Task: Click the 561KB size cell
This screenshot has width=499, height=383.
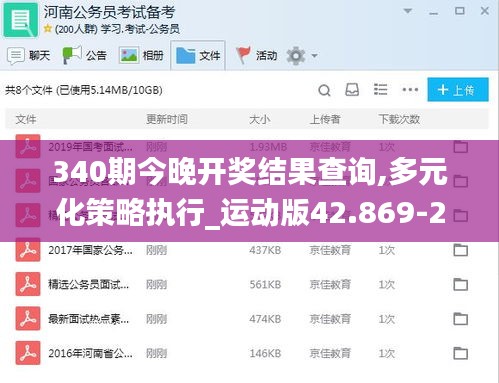Action: click(265, 284)
